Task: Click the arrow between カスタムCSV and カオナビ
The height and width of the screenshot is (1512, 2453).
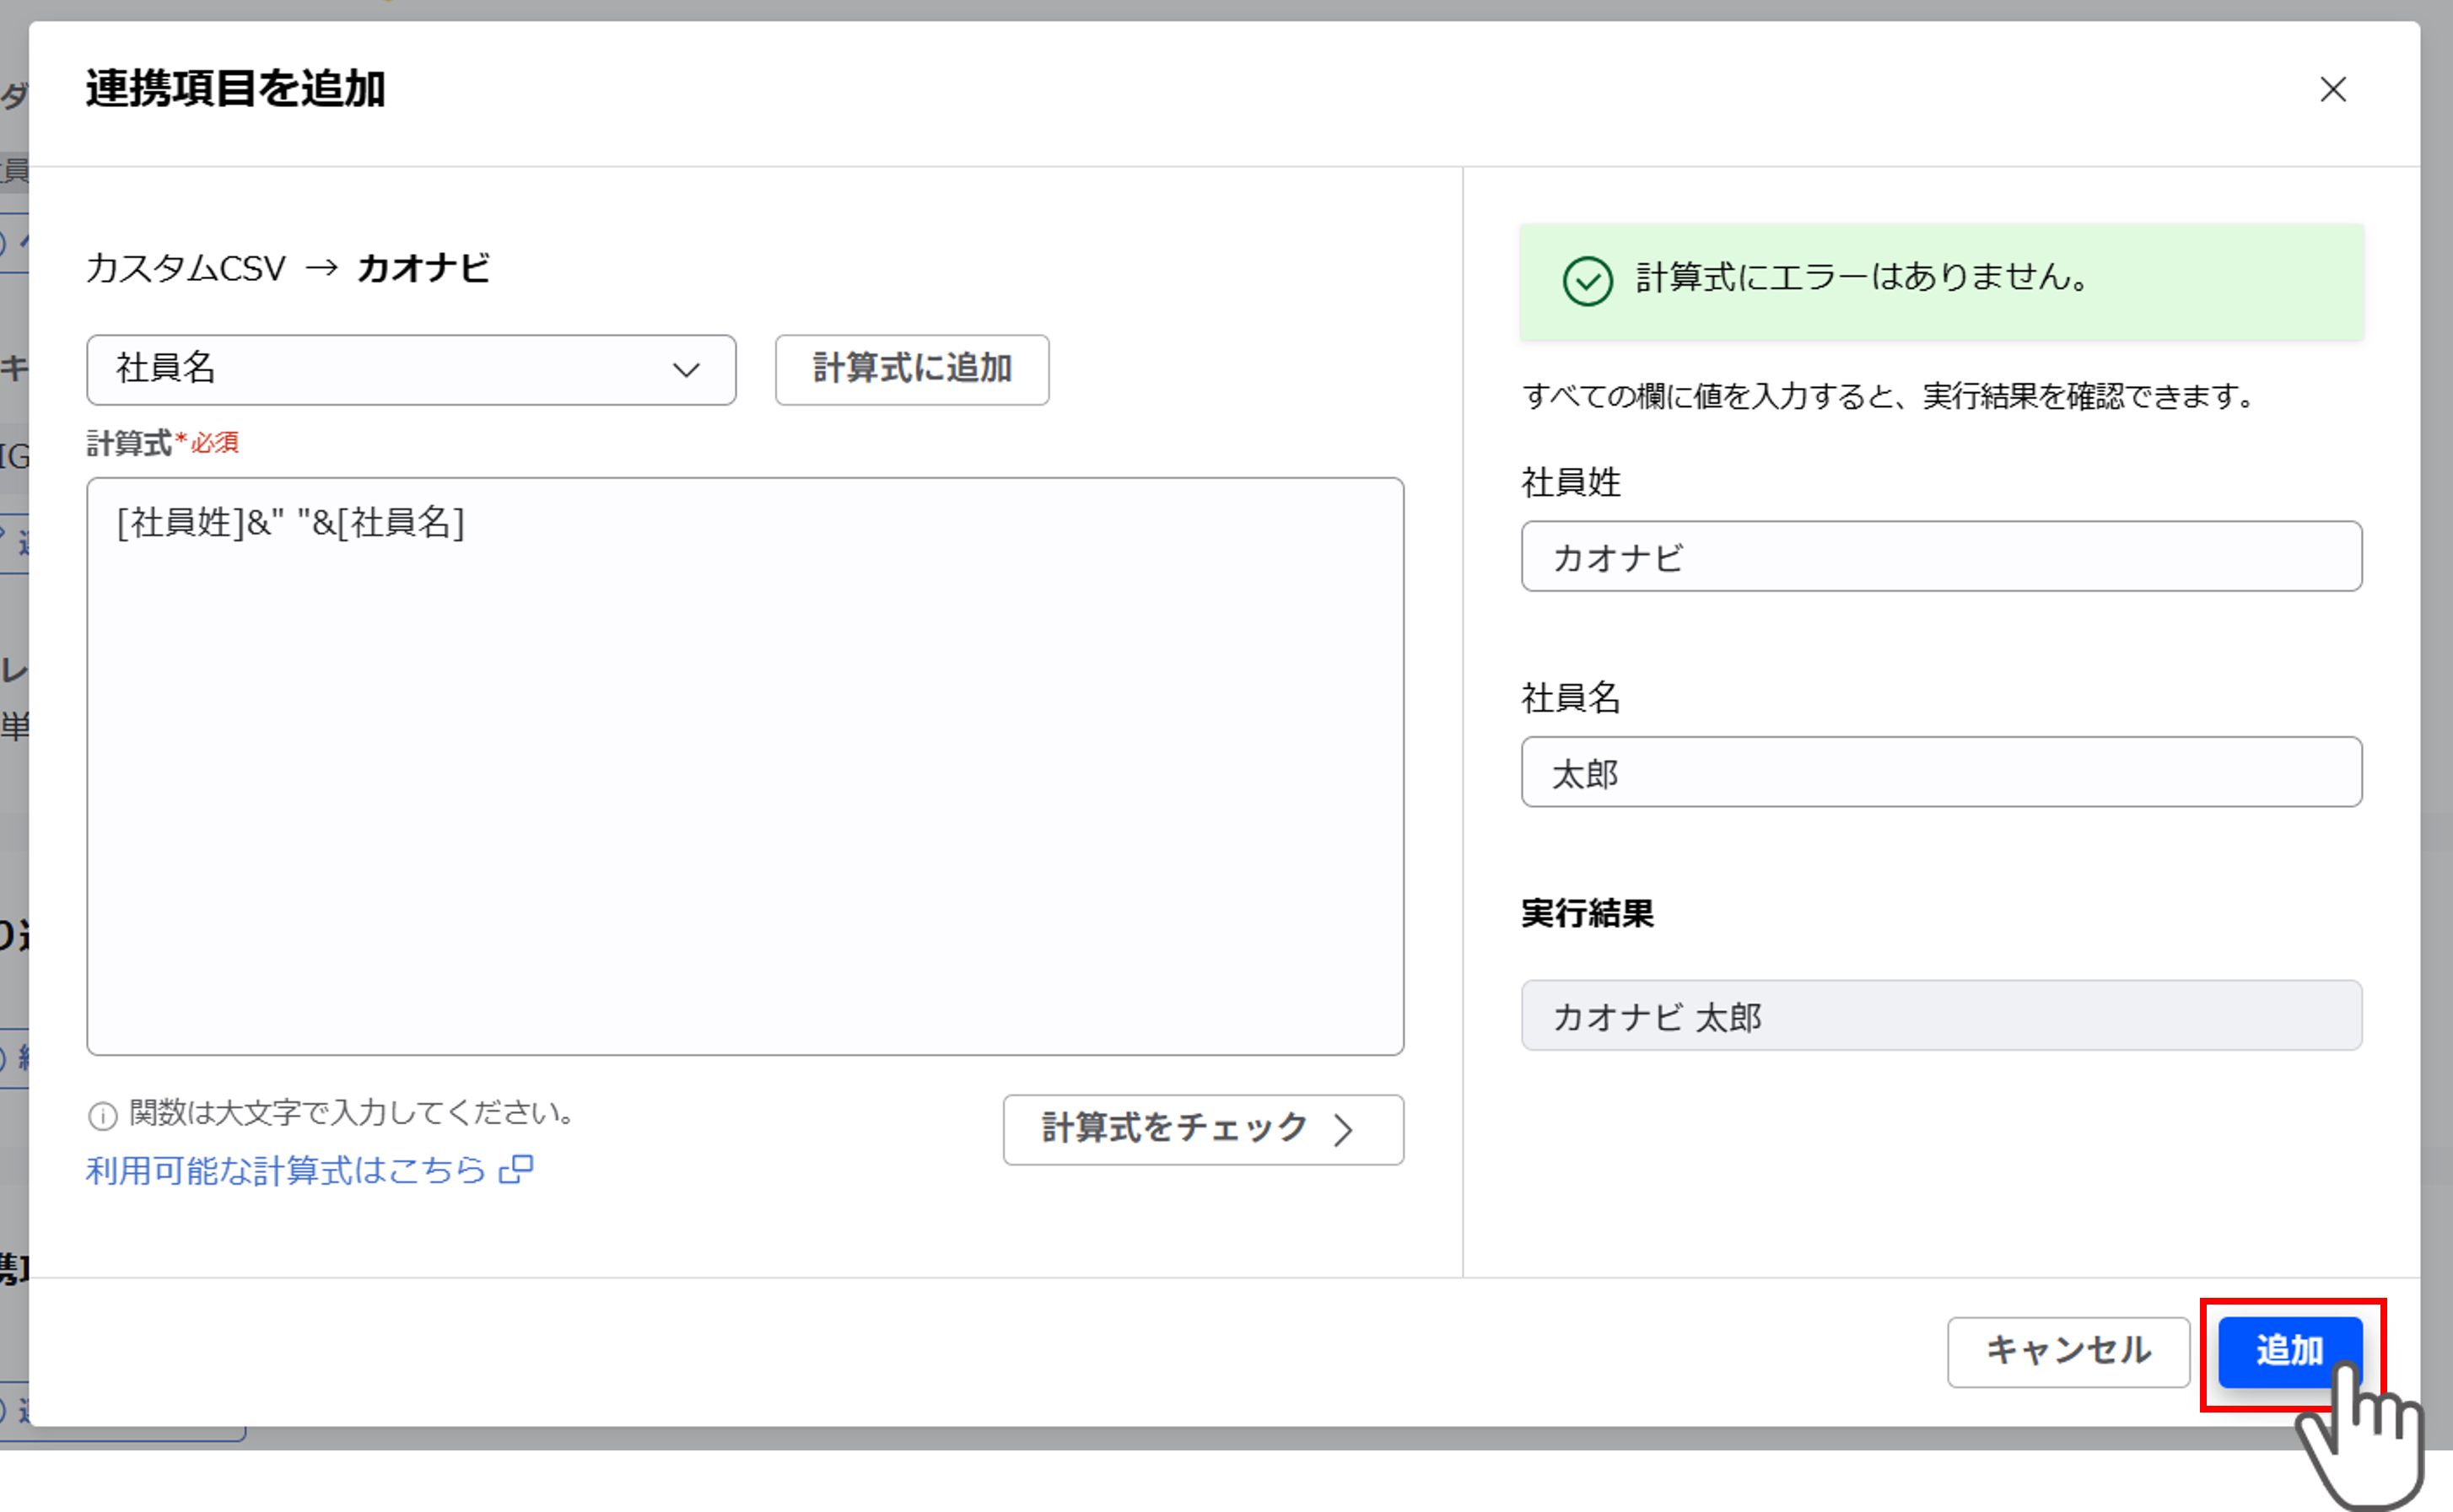Action: [x=322, y=268]
